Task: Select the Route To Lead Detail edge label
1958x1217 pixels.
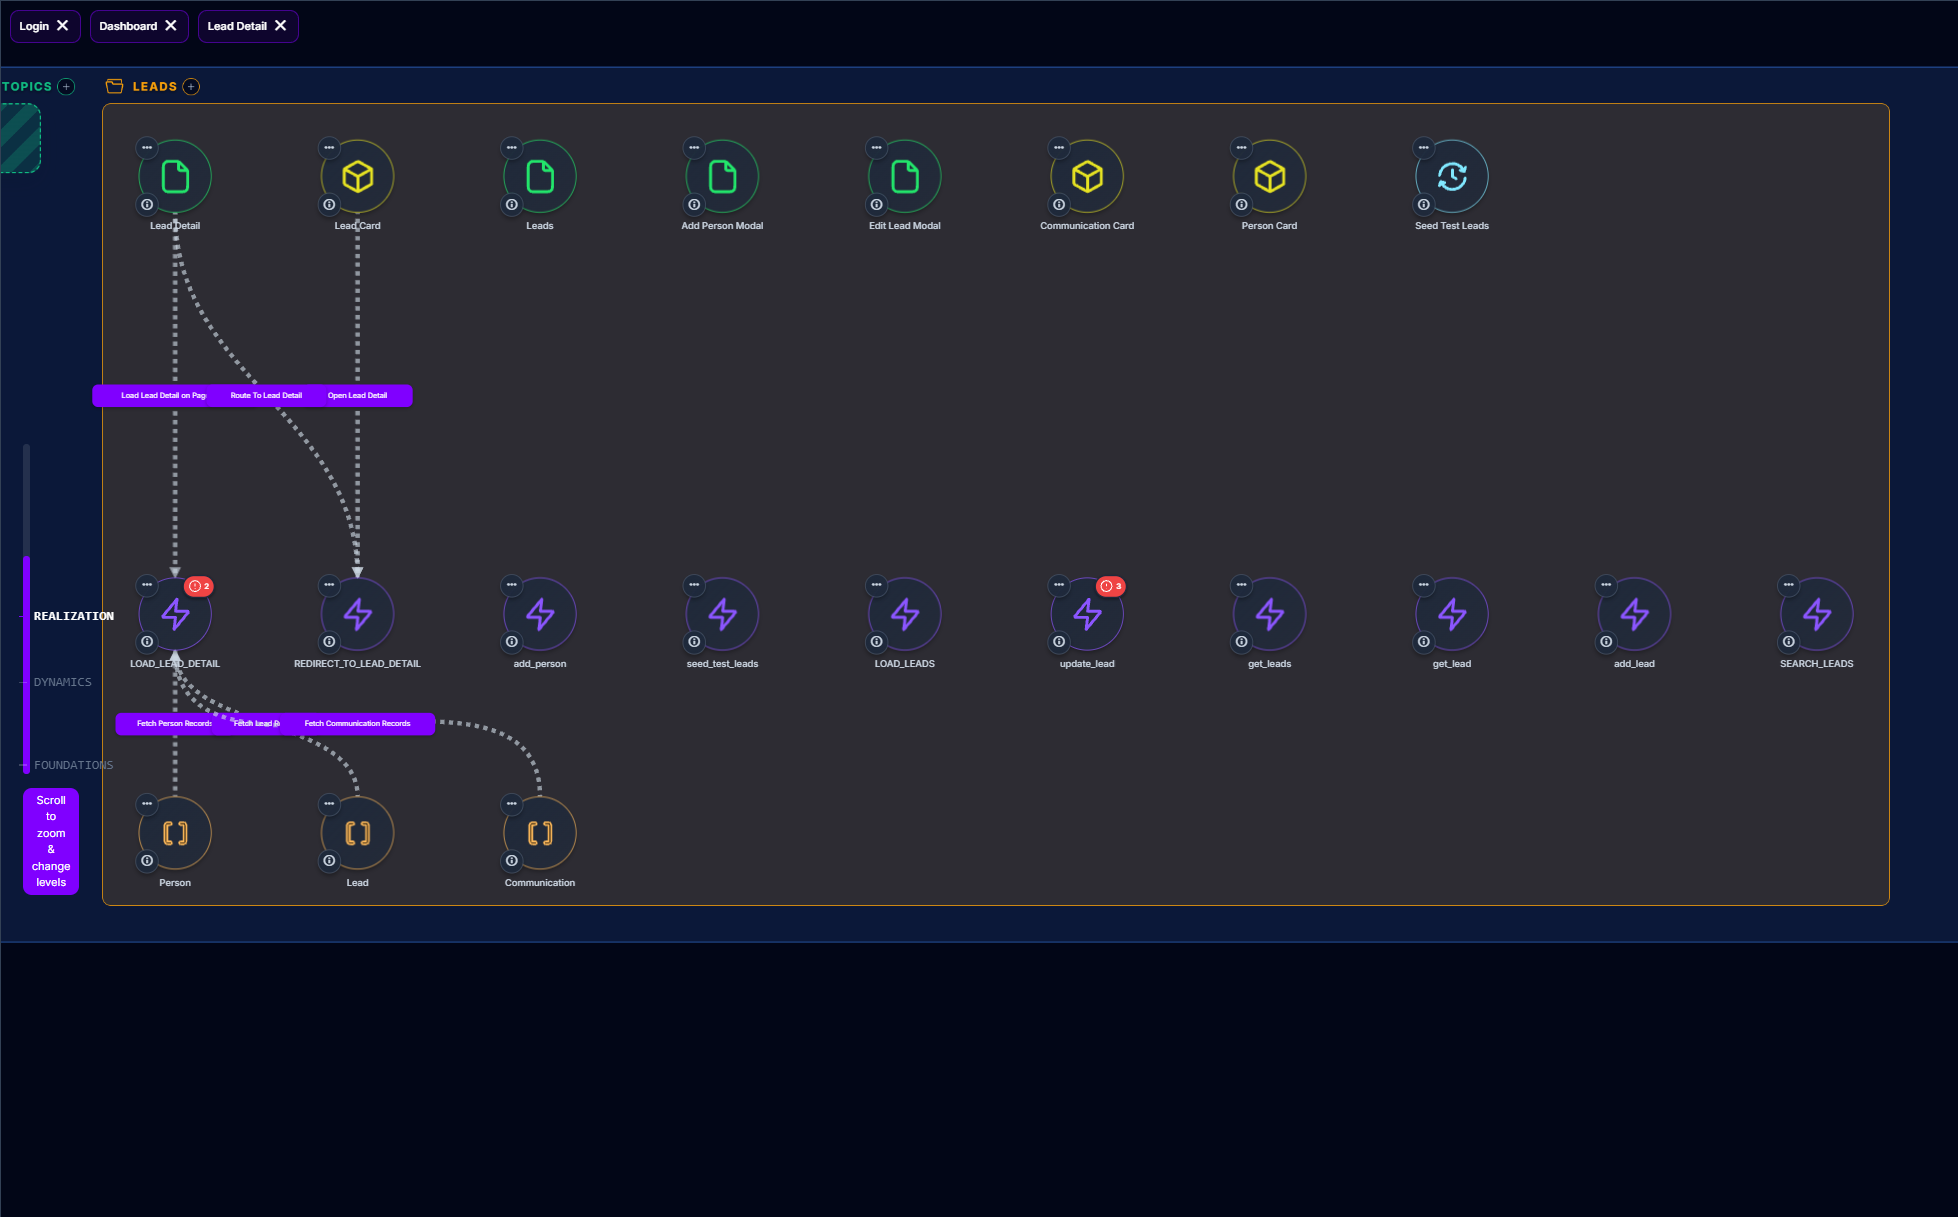Action: (266, 396)
